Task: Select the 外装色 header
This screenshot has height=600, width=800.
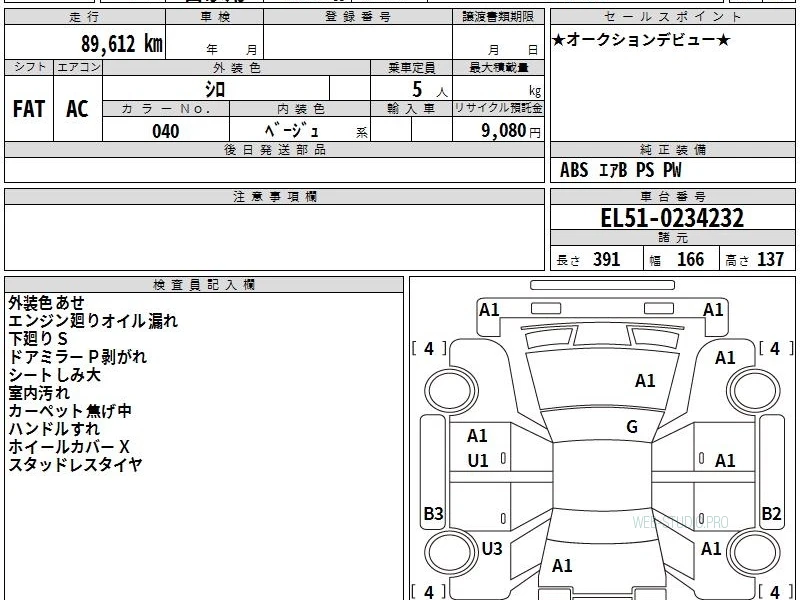Action: (237, 67)
